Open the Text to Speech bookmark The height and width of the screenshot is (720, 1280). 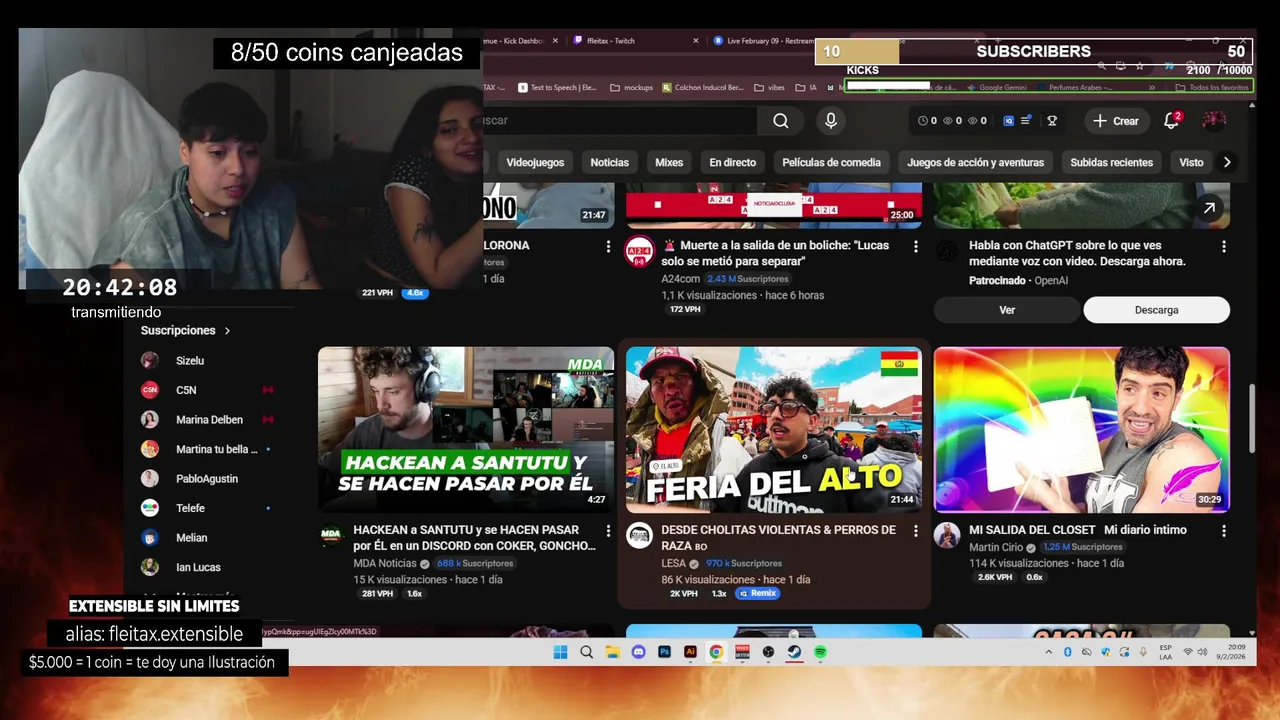coord(559,88)
